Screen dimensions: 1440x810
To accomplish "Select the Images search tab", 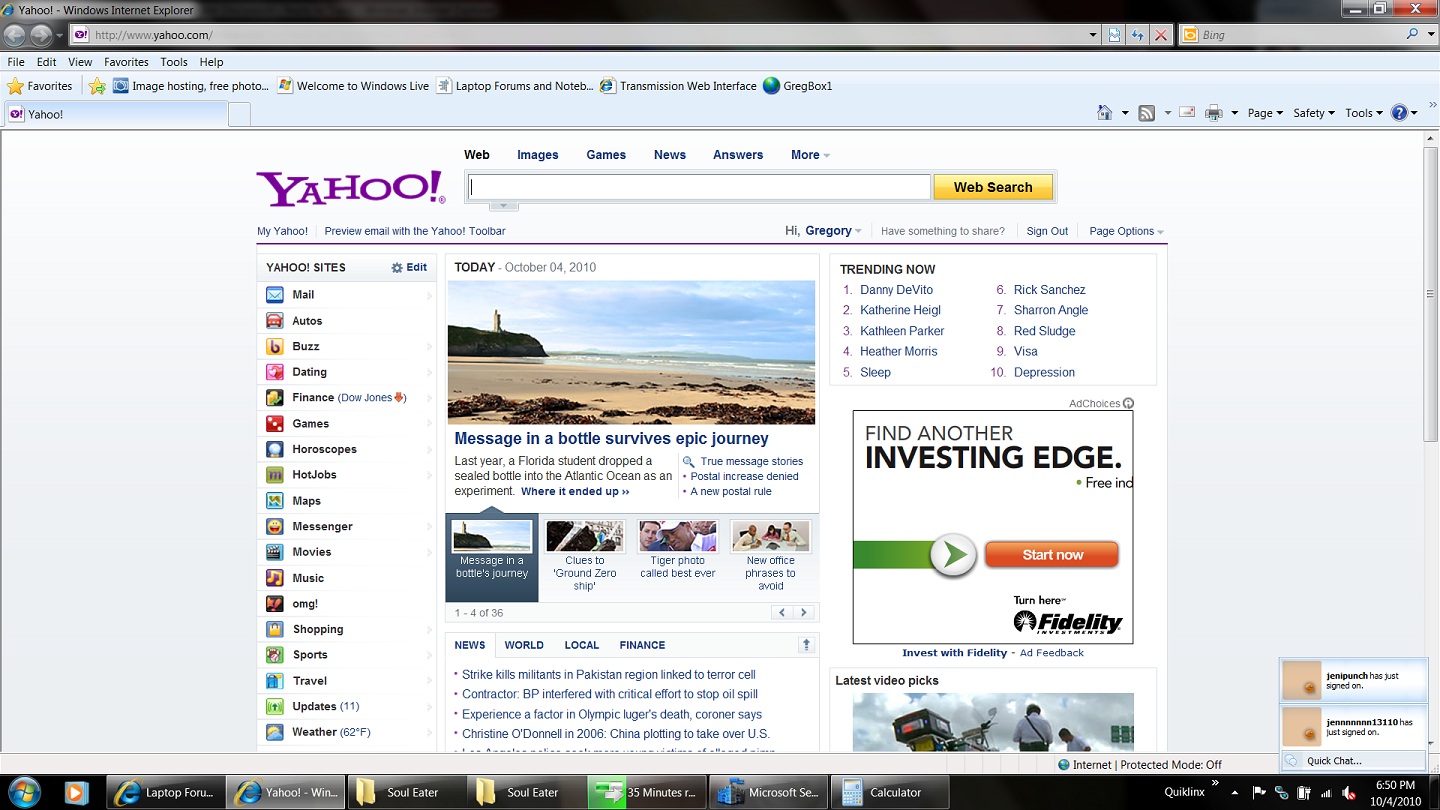I will click(x=538, y=155).
